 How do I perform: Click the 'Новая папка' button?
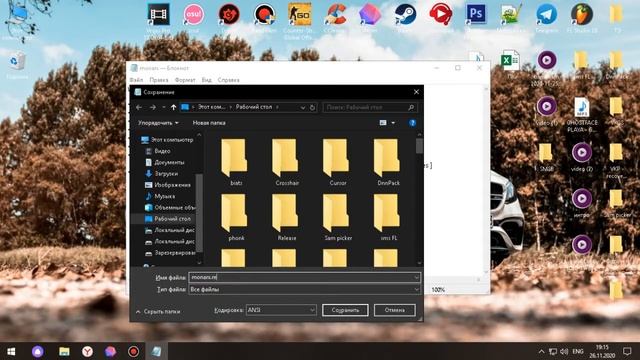[x=209, y=123]
